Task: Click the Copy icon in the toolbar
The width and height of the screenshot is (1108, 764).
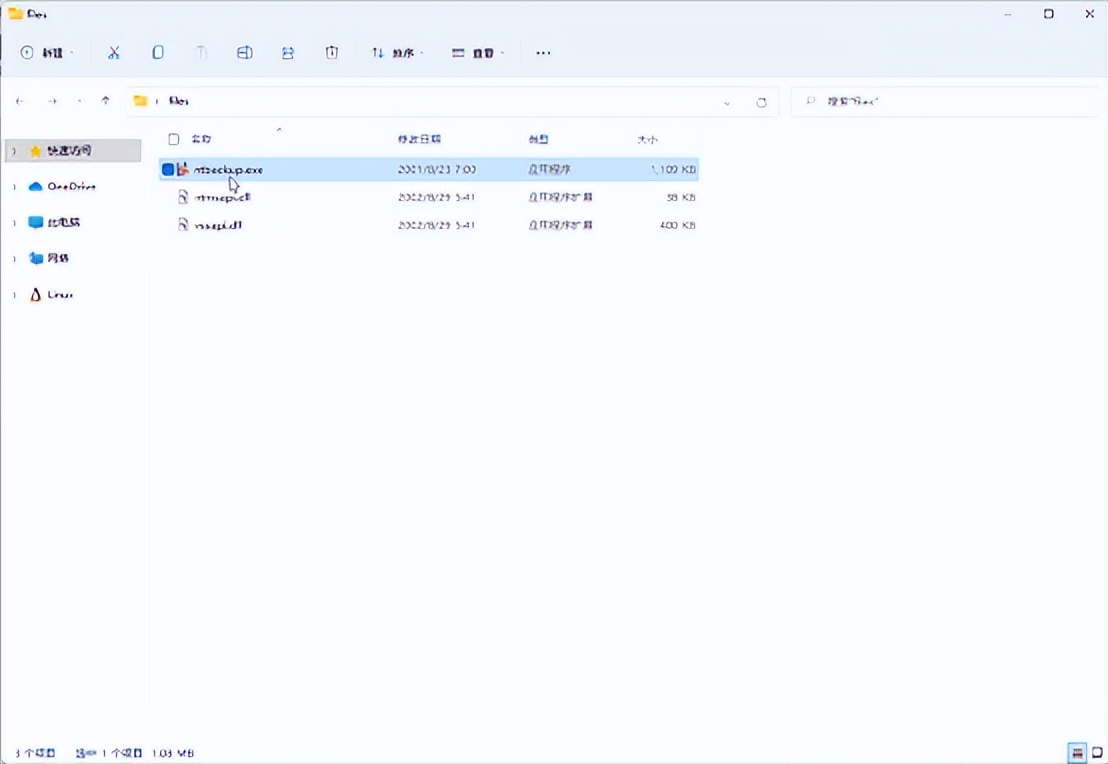Action: [157, 52]
